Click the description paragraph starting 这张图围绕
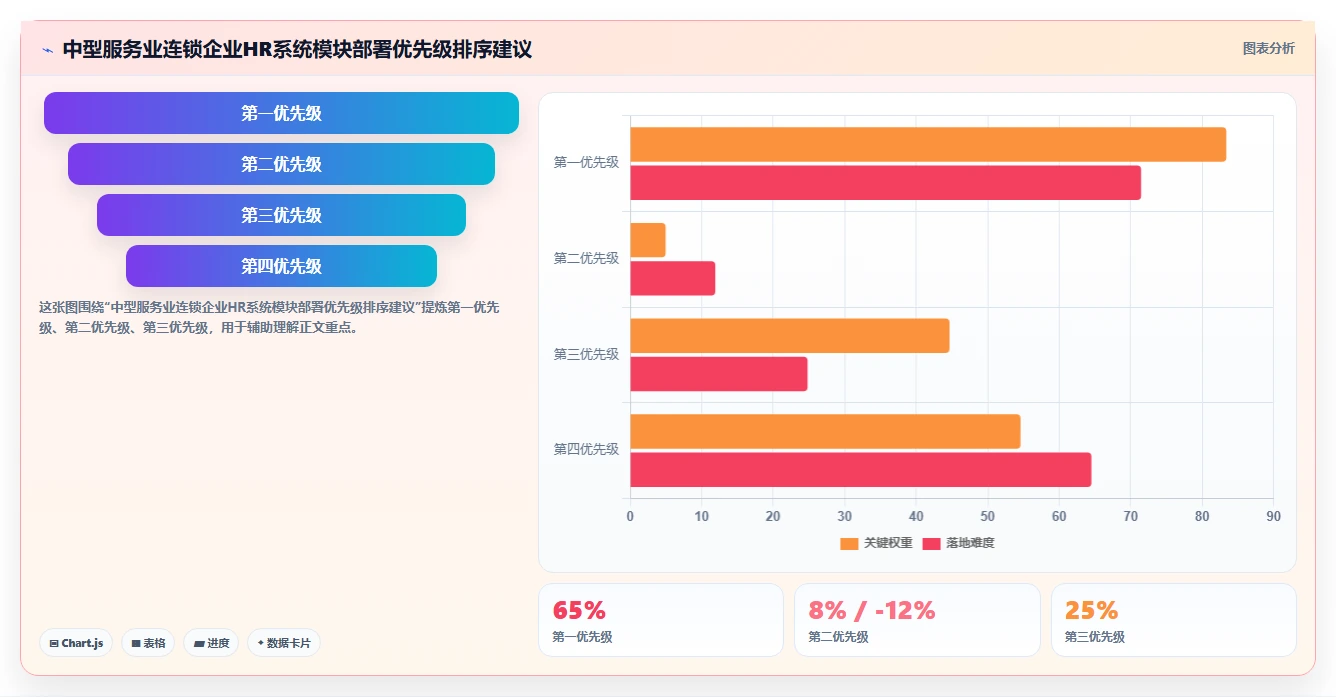1336x697 pixels. coord(269,317)
